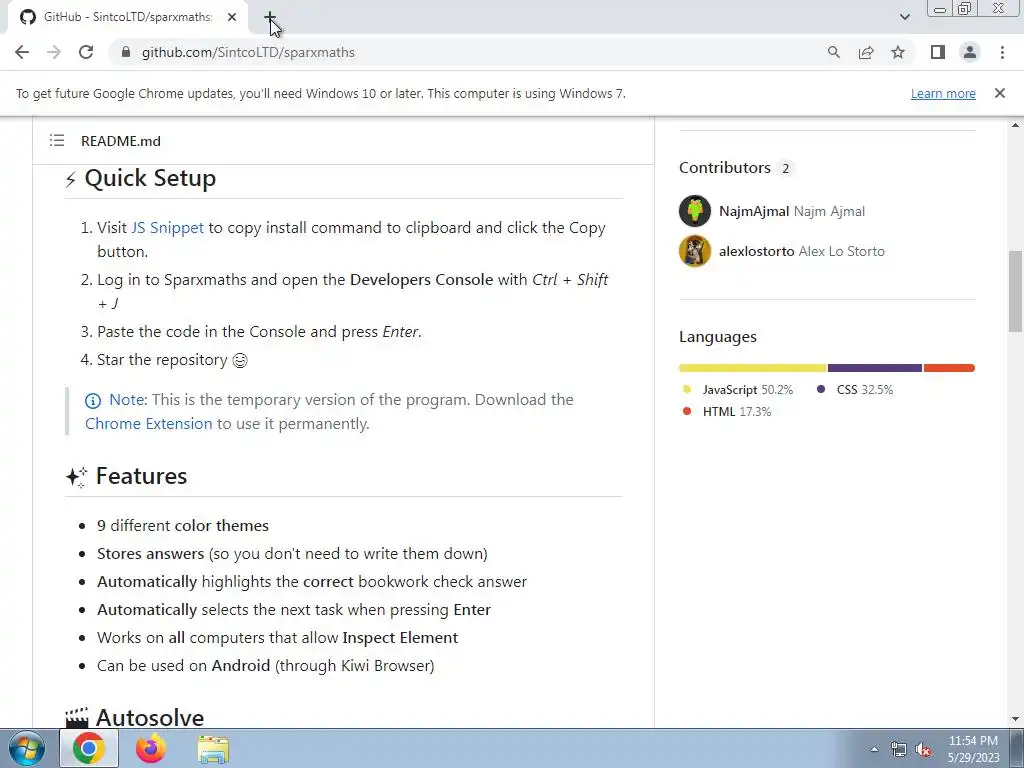Click the Autosolve heading

pyautogui.click(x=150, y=717)
